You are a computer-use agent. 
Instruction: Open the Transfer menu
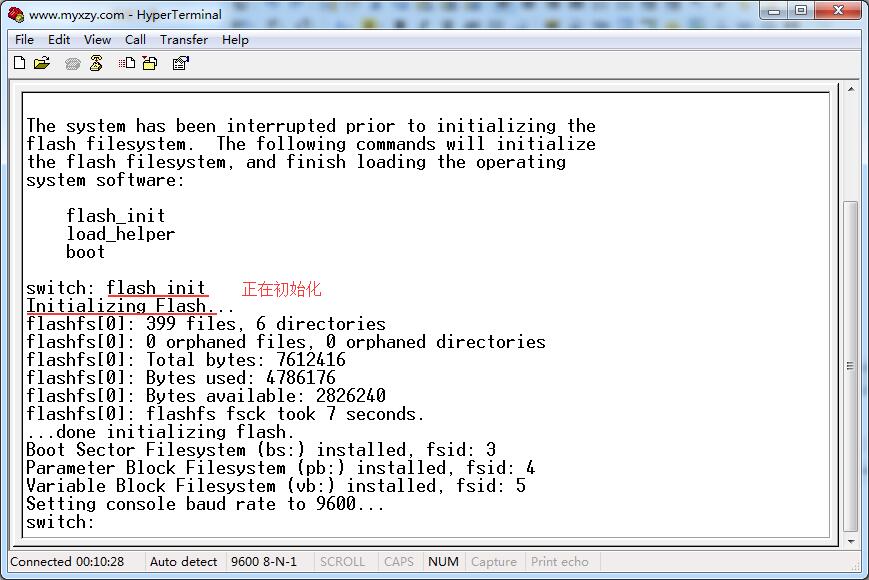click(184, 39)
